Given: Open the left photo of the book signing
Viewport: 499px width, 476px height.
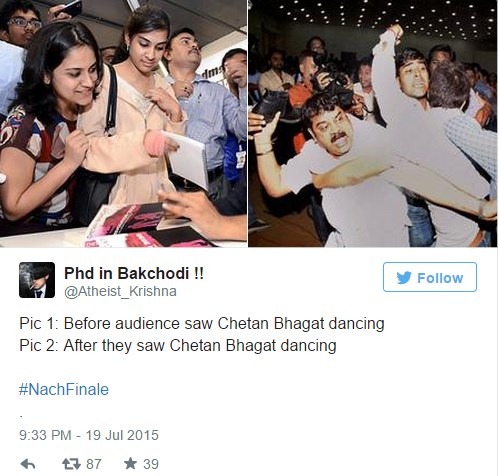Looking at the screenshot, I should 123,123.
